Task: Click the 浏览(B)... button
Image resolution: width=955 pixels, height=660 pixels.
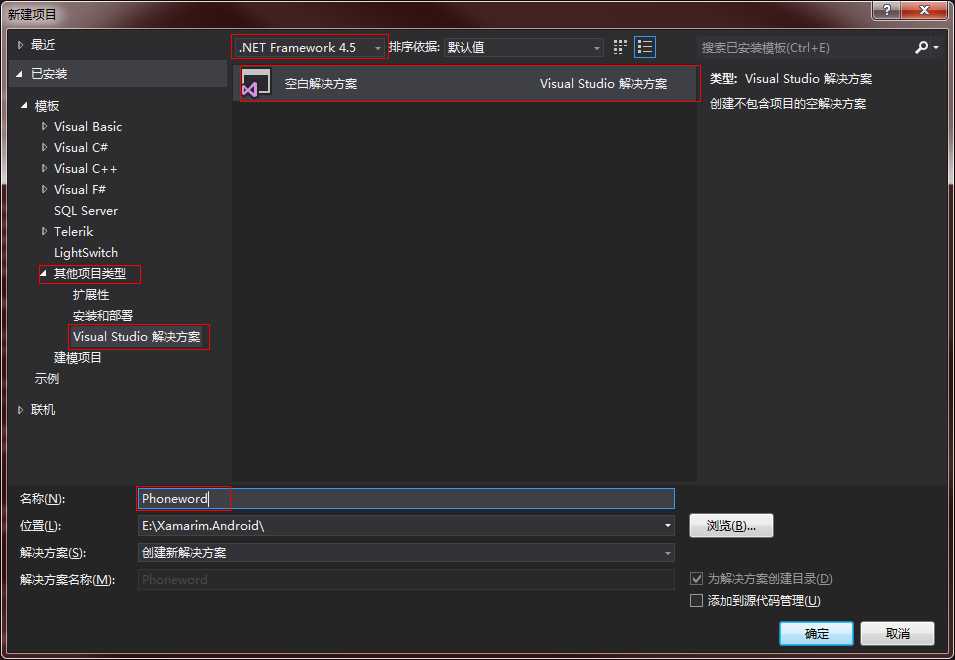Action: pos(731,525)
